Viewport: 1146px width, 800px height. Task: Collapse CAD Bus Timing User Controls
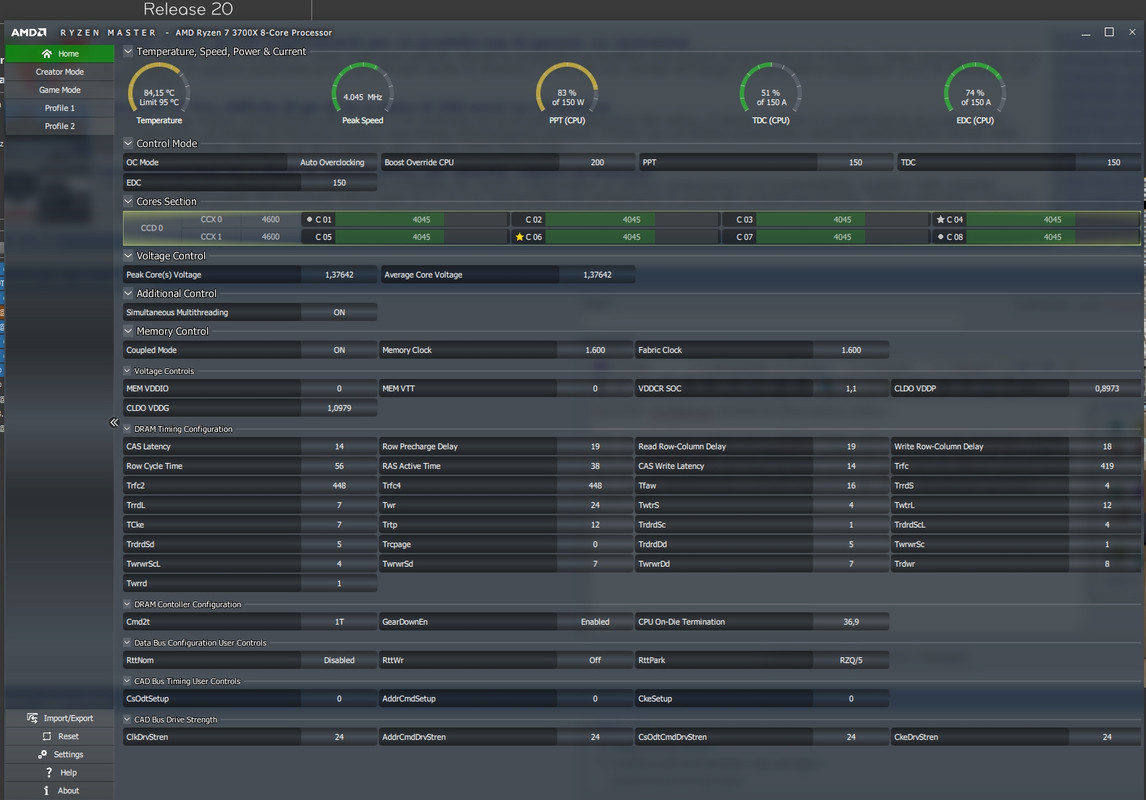coord(127,681)
